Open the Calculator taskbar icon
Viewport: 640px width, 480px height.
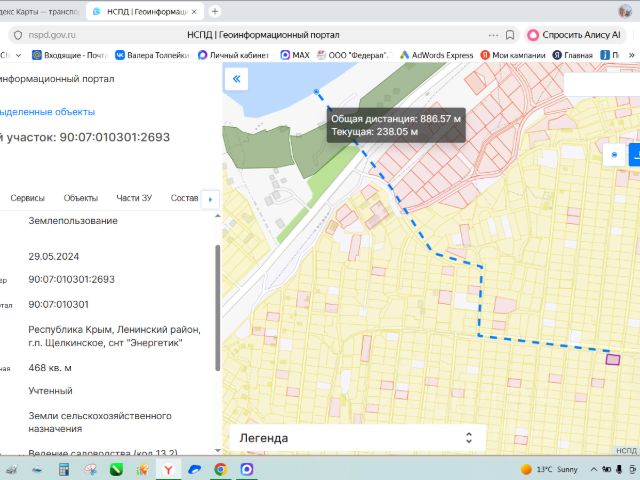point(64,469)
